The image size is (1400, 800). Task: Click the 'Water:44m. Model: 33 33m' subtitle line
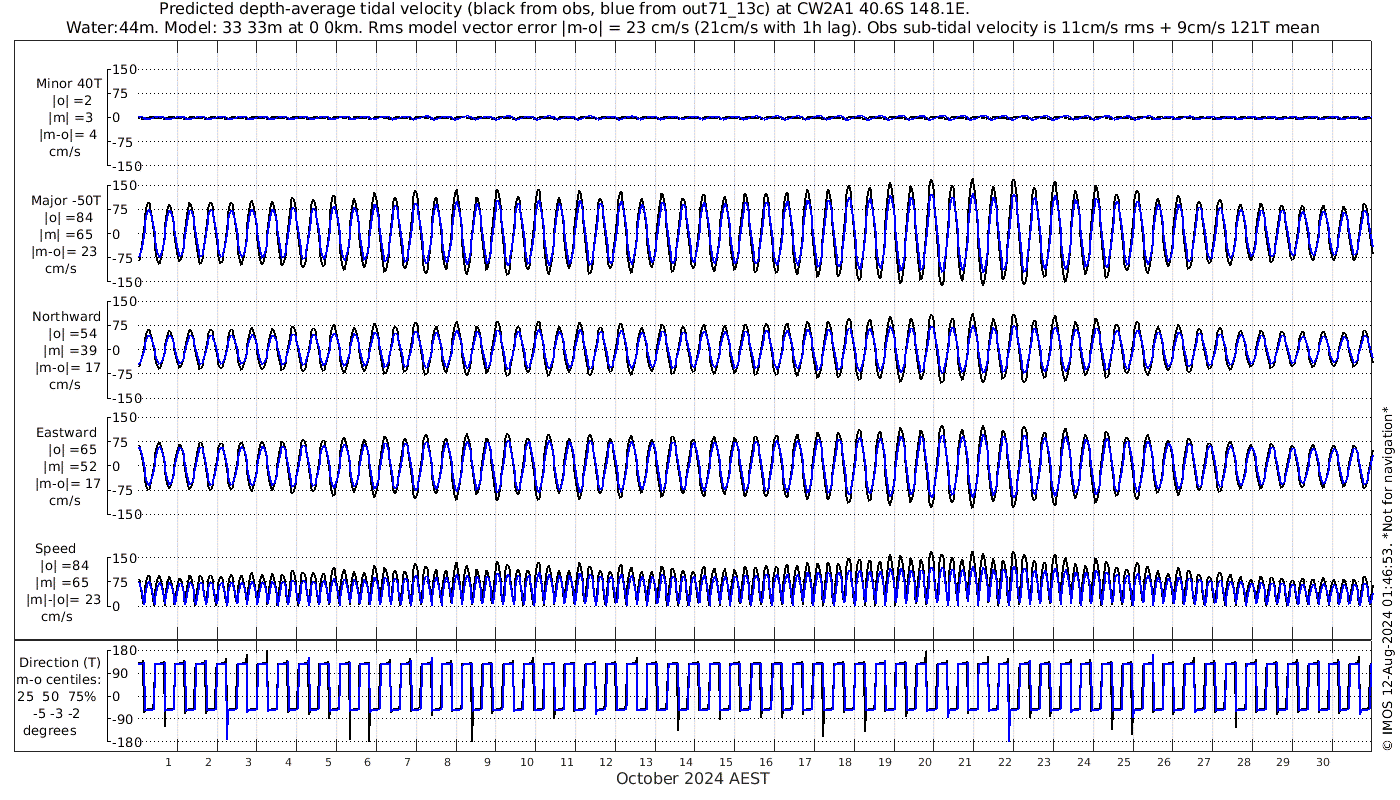692,27
